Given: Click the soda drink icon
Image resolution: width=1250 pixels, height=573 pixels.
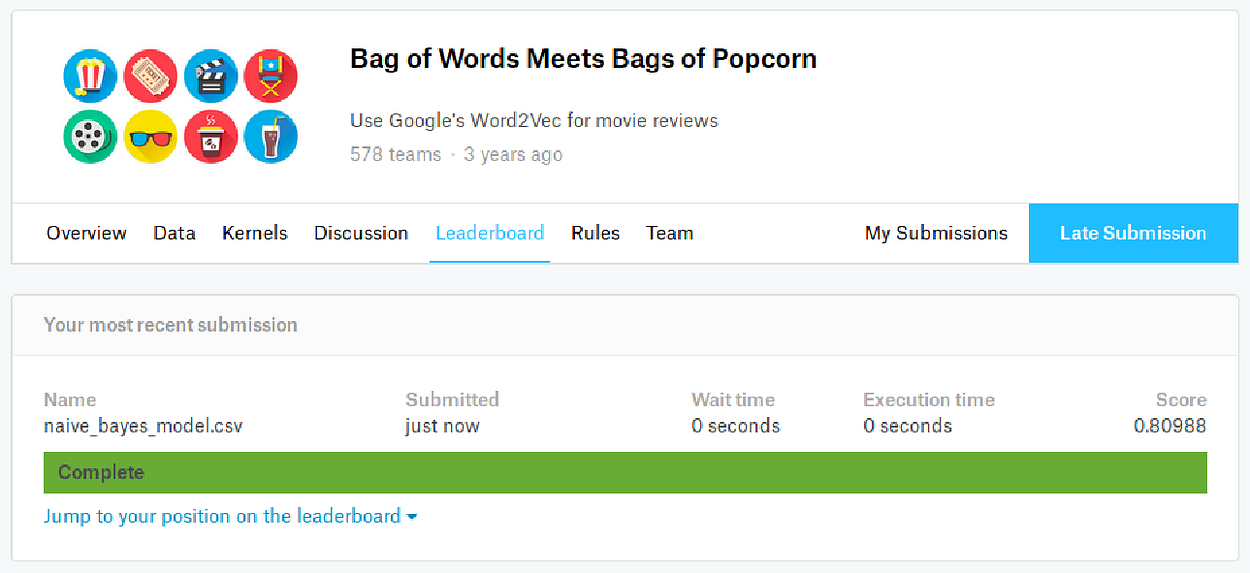Looking at the screenshot, I should pyautogui.click(x=271, y=137).
